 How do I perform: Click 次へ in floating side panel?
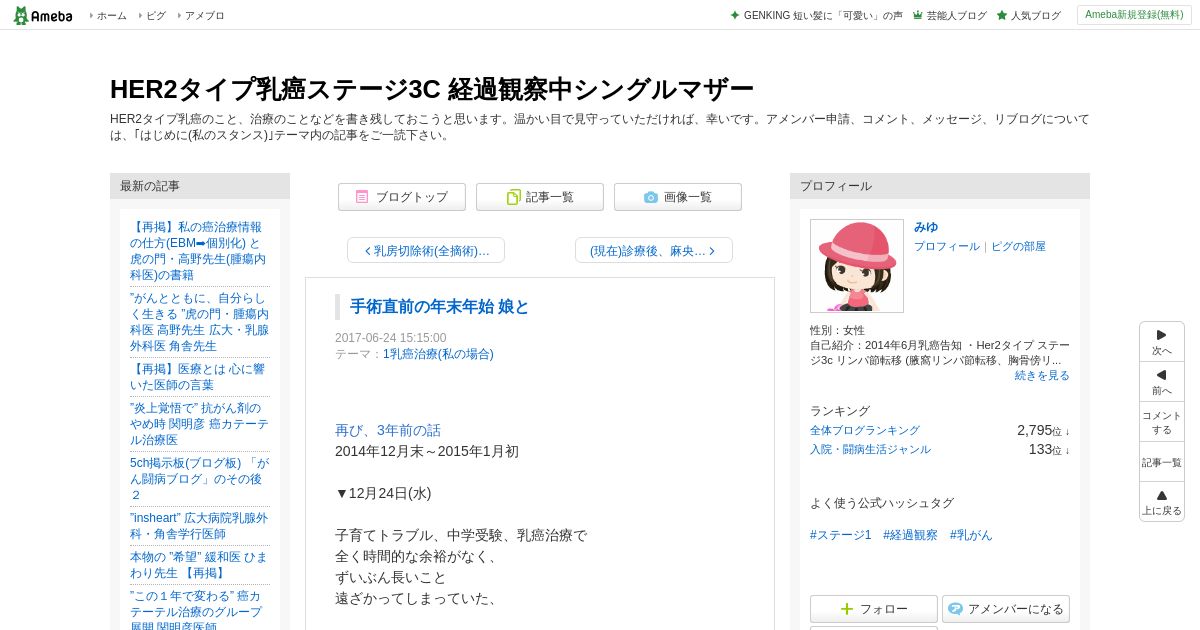click(x=1162, y=342)
